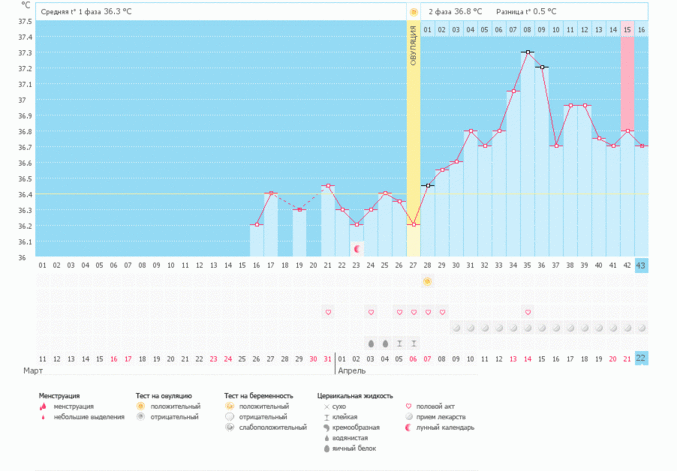Viewport: 677px width, 471px height.
Task: Click the temperature point at 36.2 on day 27
Action: (x=414, y=224)
